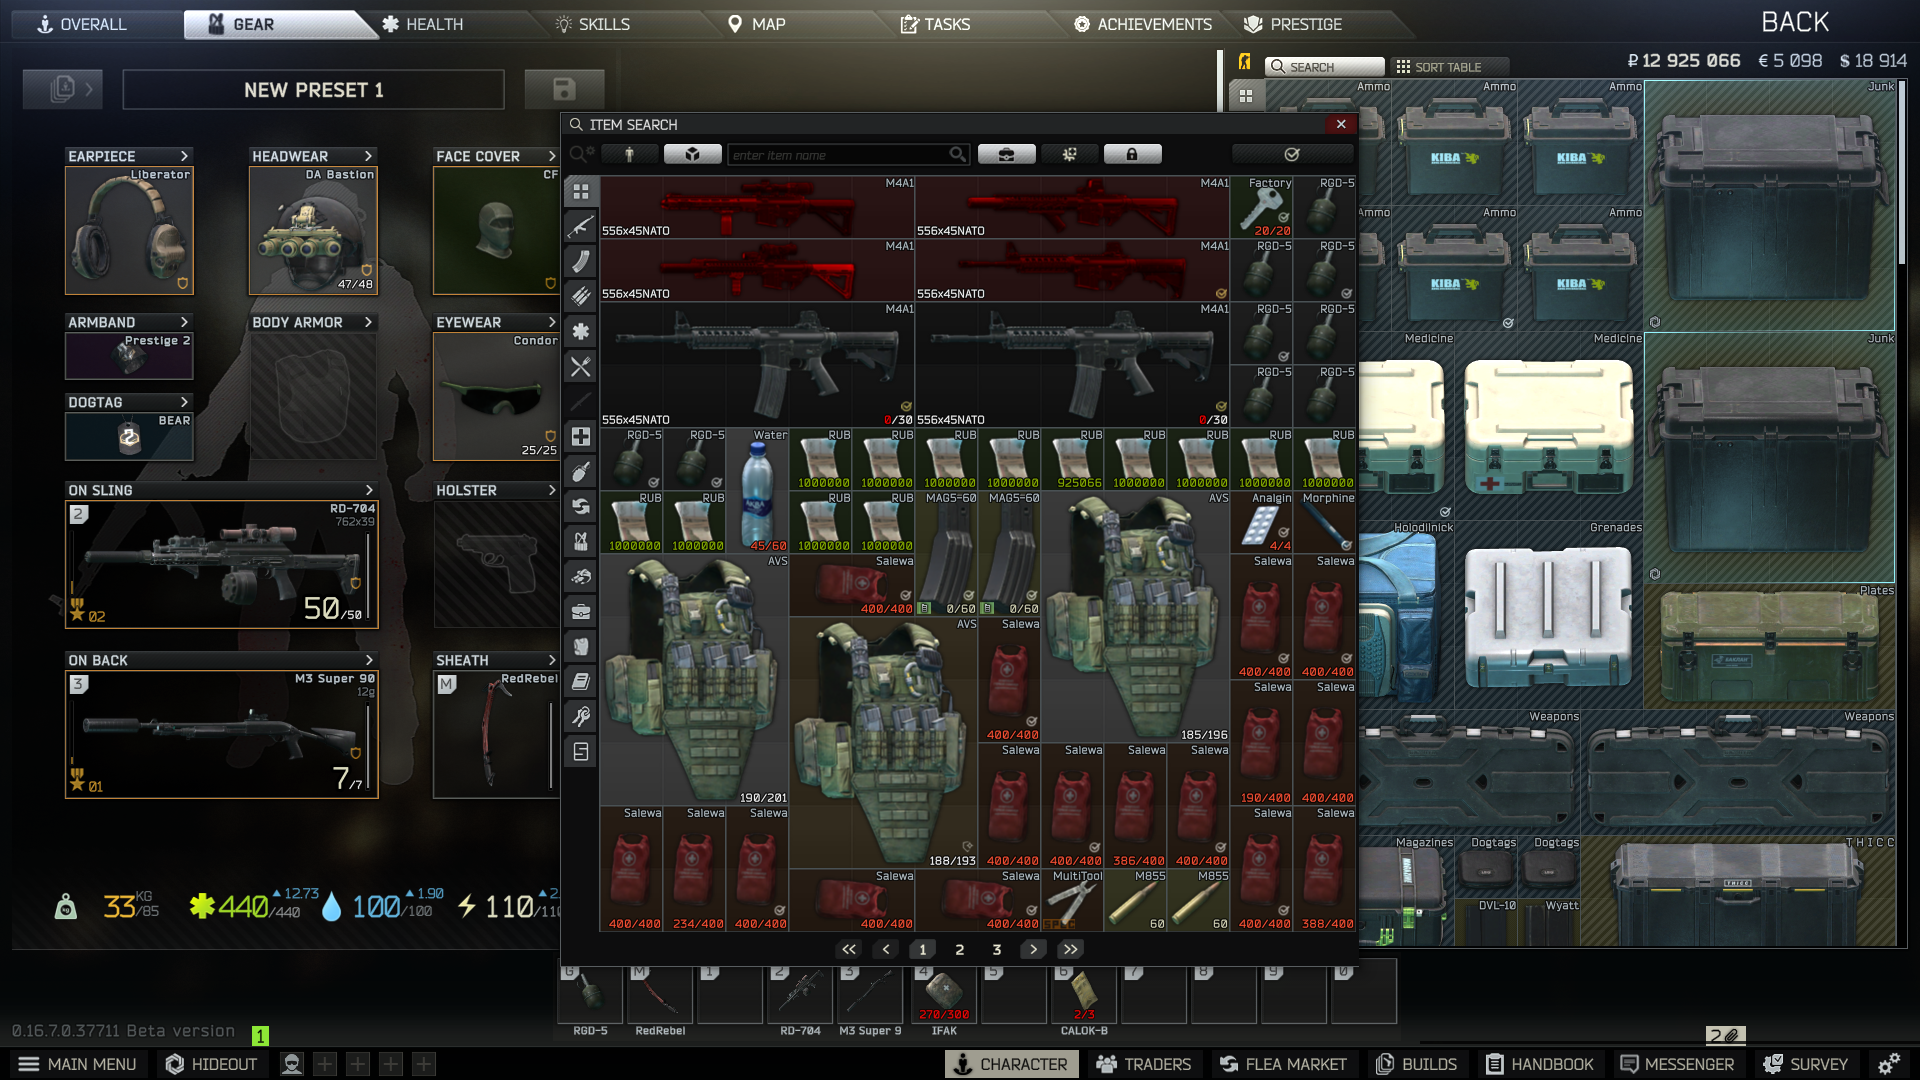The image size is (1920, 1080).
Task: Open the HIDEOUT screen
Action: coord(211,1064)
